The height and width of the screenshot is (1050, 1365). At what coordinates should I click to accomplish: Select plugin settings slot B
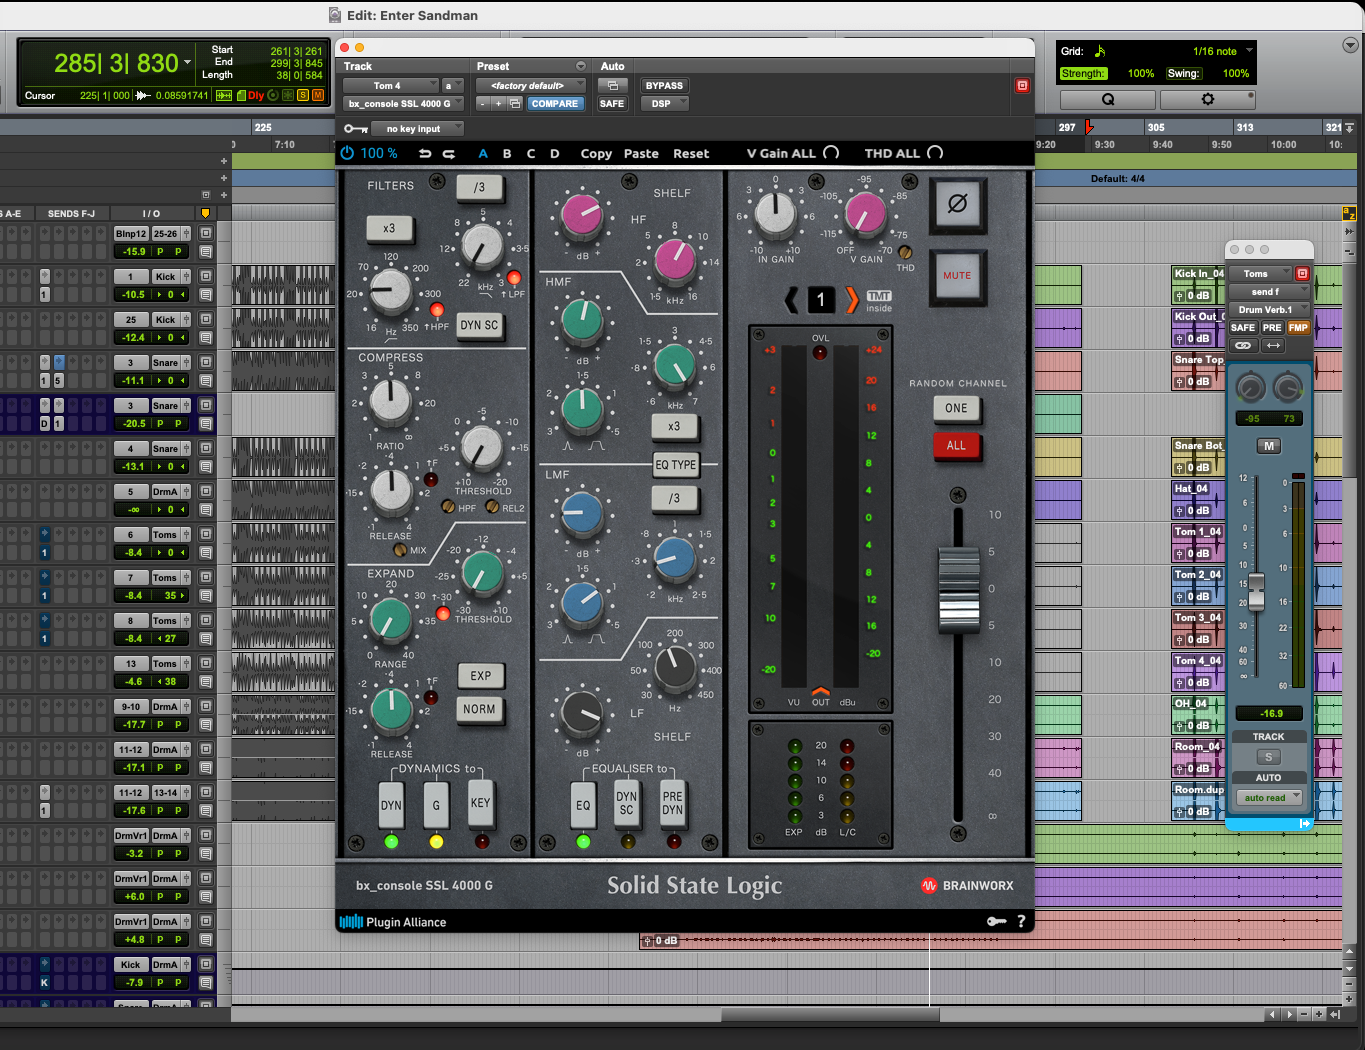(x=507, y=153)
